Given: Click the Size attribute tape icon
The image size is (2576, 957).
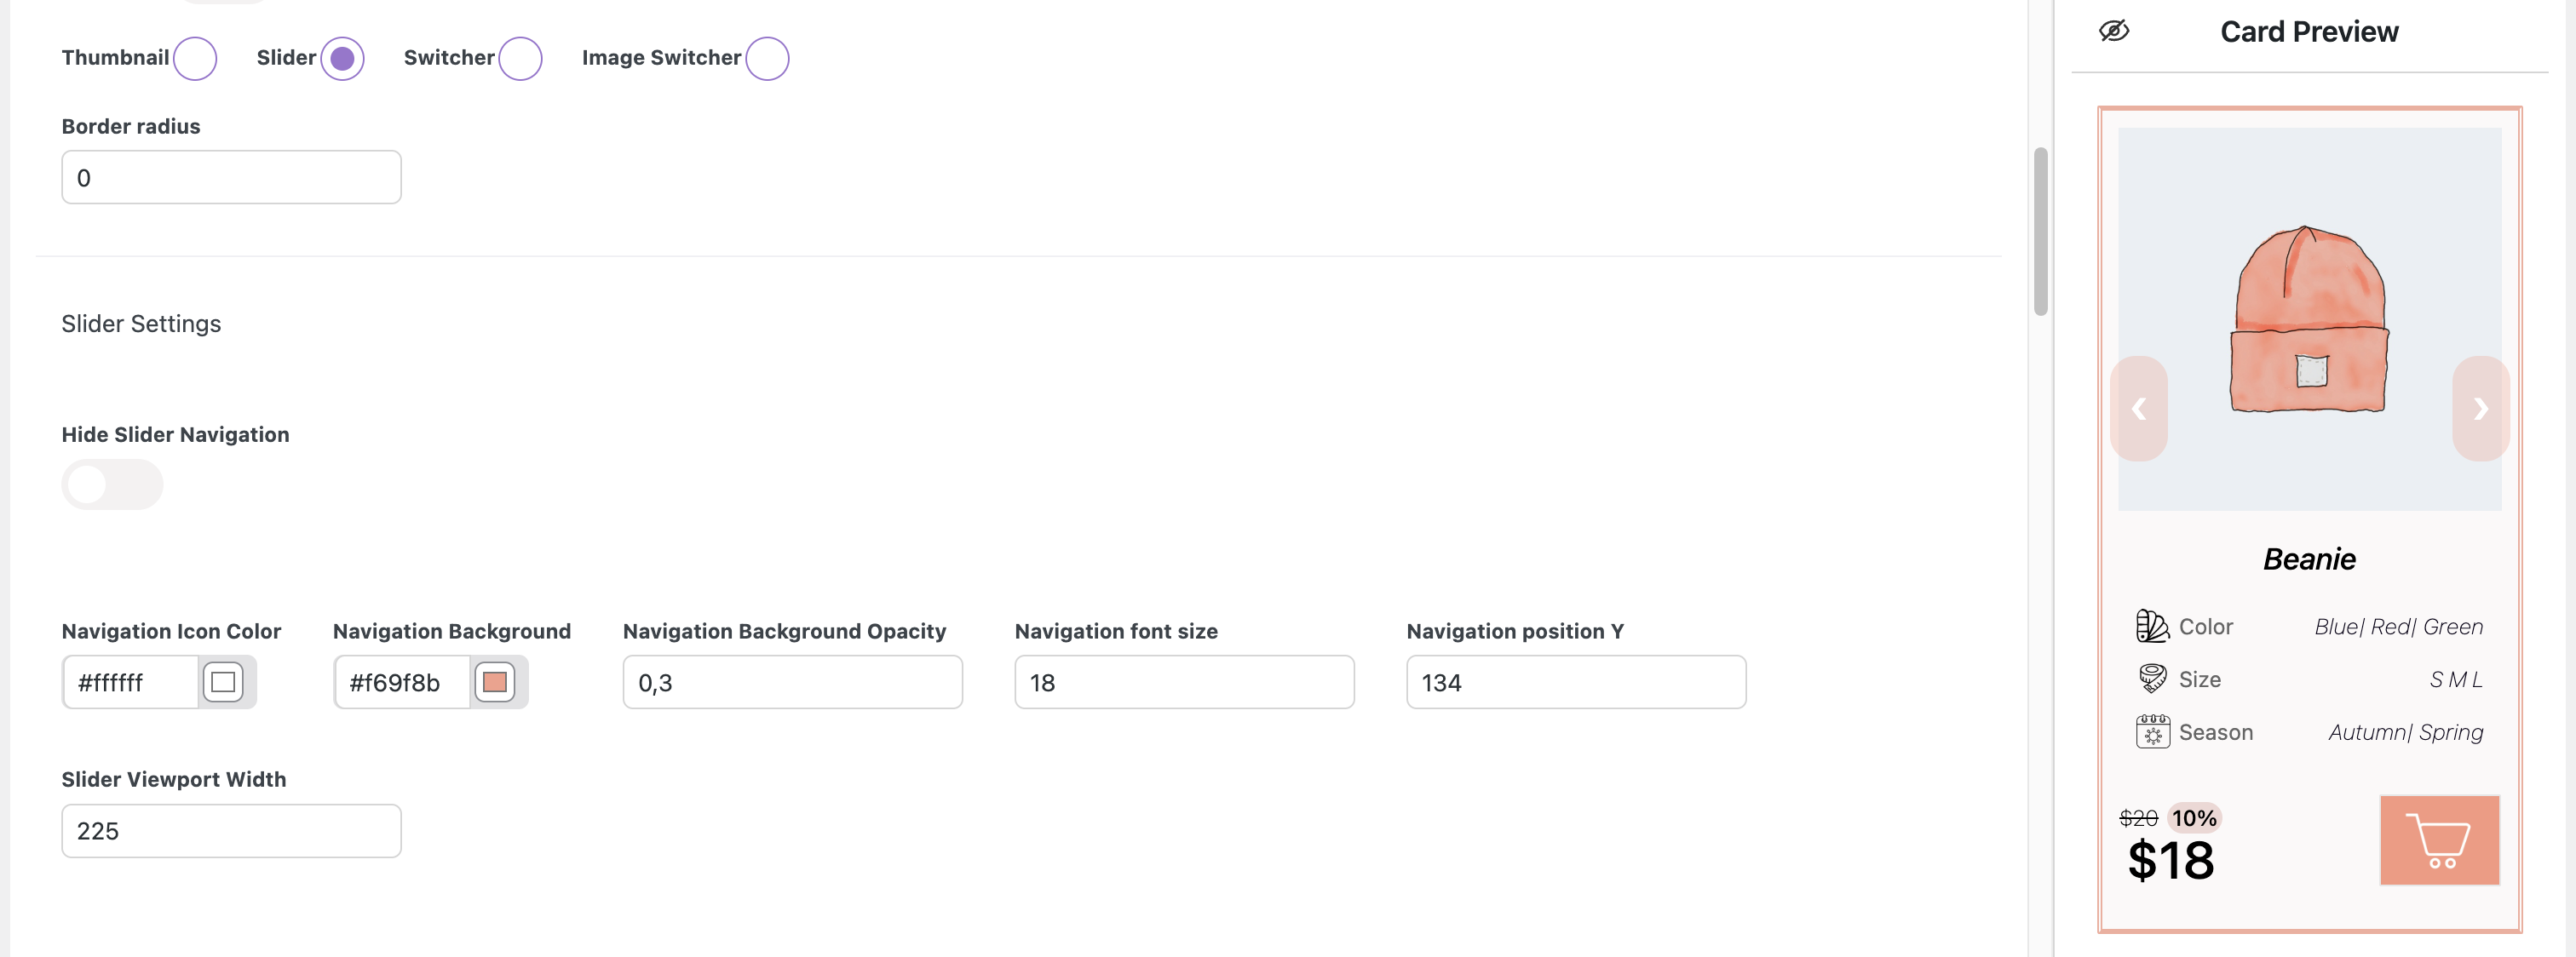Looking at the screenshot, I should 2152,679.
